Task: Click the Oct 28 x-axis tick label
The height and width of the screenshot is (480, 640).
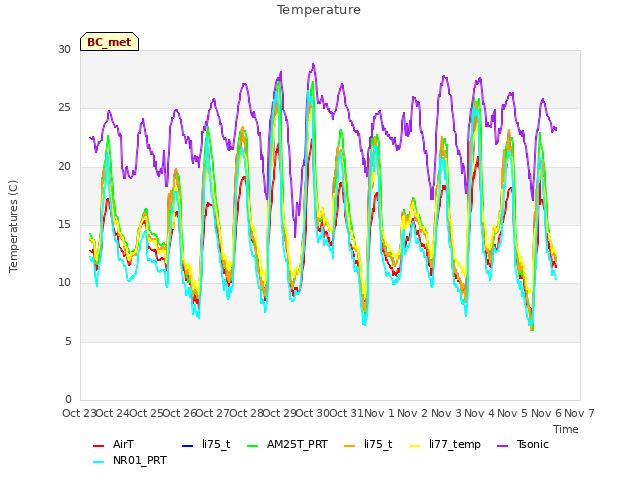Action: [247, 413]
